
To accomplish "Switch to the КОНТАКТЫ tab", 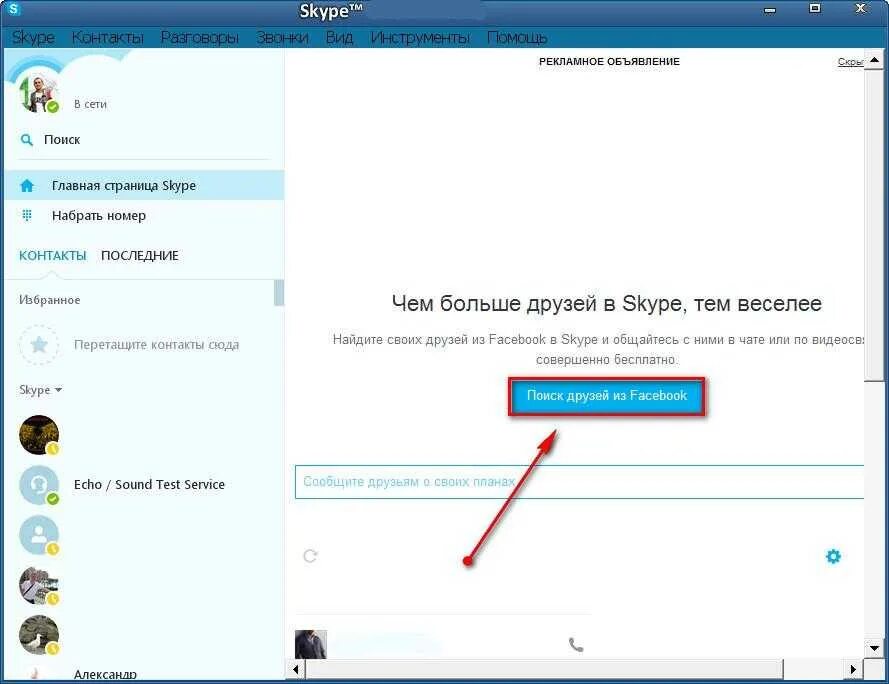I will click(x=52, y=255).
